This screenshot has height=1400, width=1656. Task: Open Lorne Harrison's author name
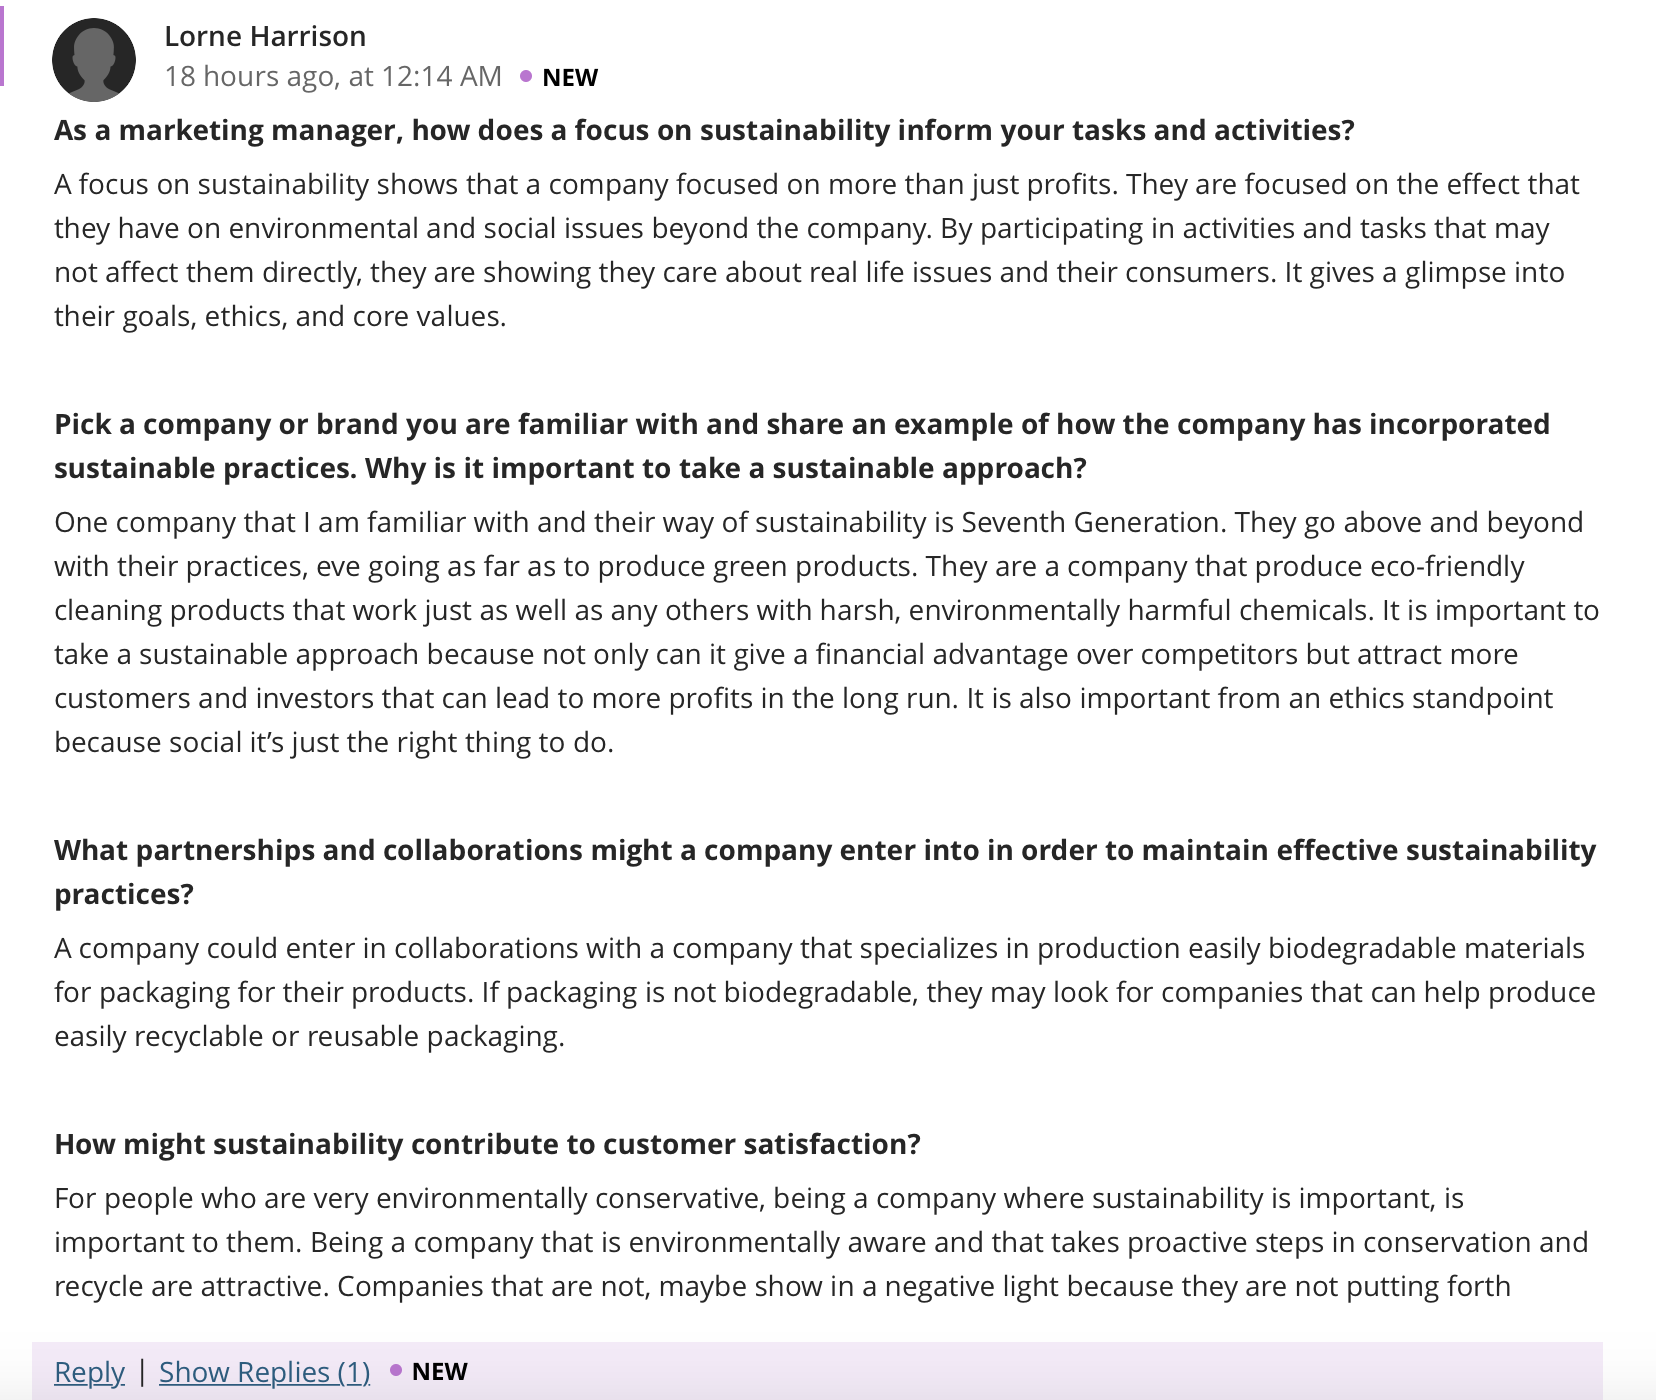coord(265,36)
